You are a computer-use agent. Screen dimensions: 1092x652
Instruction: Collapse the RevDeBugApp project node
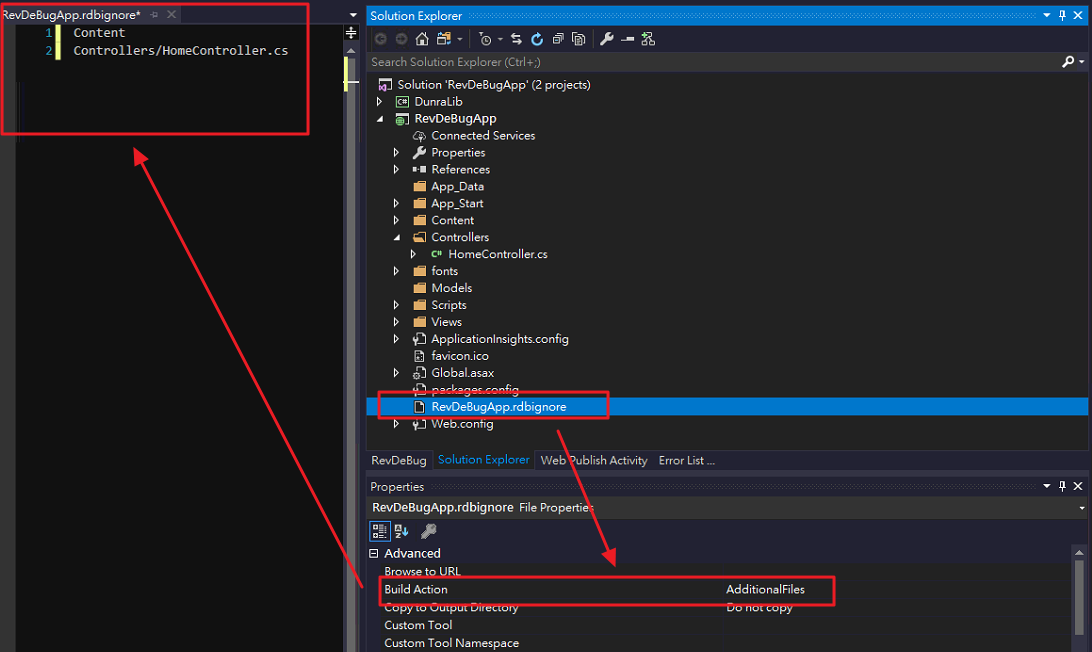coord(380,118)
